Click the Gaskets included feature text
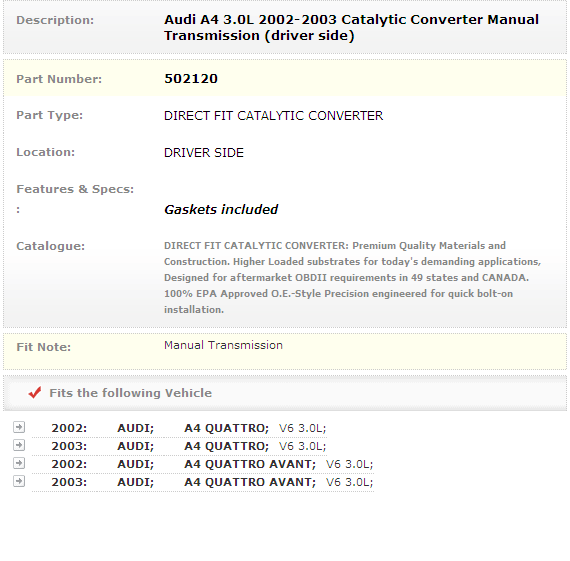This screenshot has width=570, height=561. tap(221, 209)
